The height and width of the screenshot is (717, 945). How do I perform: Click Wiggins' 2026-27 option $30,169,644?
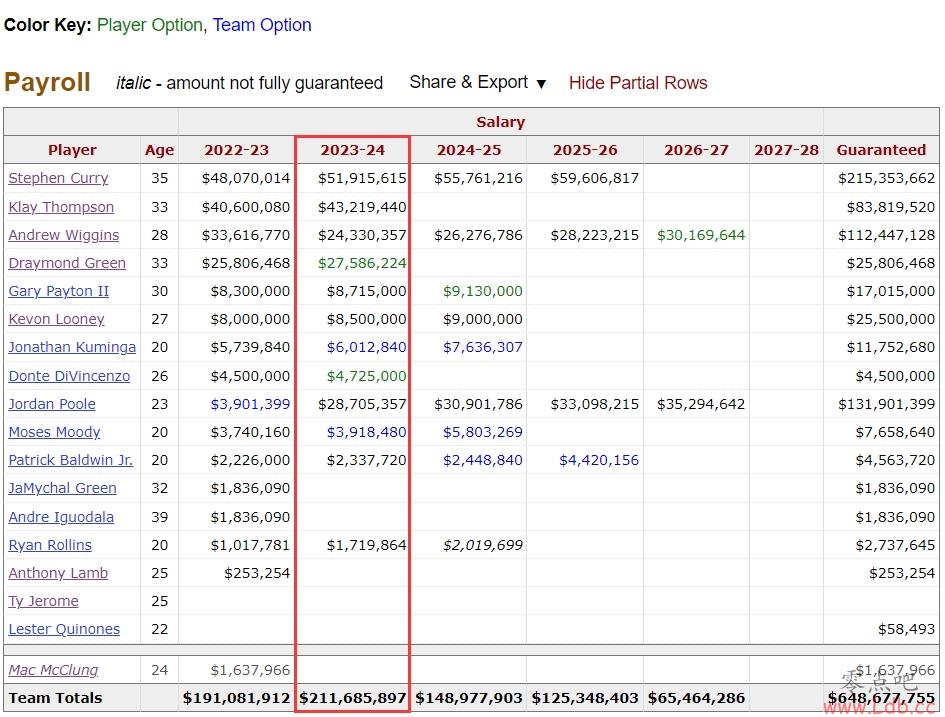tap(701, 235)
